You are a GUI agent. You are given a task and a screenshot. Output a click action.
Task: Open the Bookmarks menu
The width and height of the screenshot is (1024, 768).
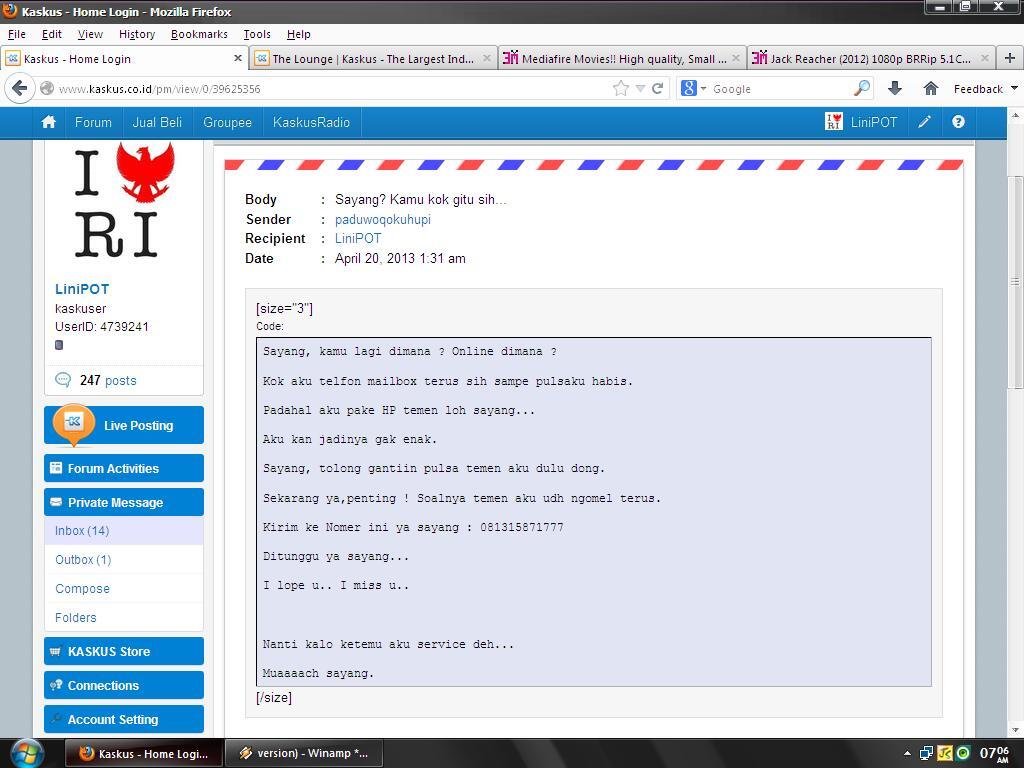199,34
